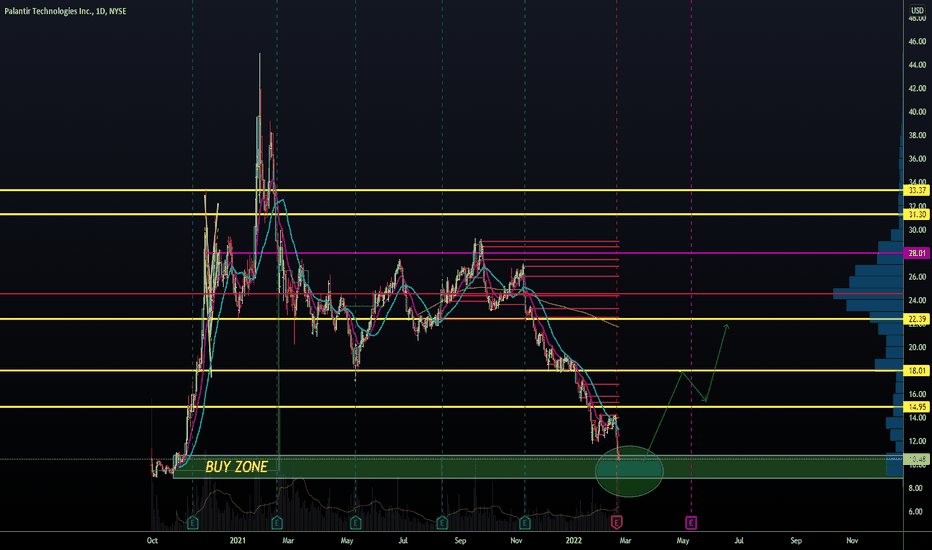Viewport: 932px width, 550px height.
Task: Click the teal E marker between Jul and Sep 2021
Action: (442, 523)
